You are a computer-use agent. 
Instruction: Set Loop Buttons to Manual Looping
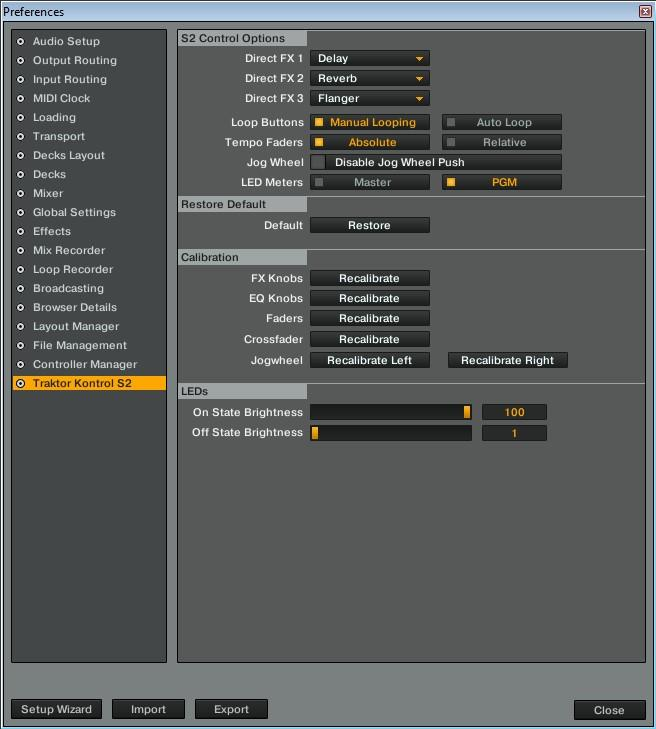[370, 123]
